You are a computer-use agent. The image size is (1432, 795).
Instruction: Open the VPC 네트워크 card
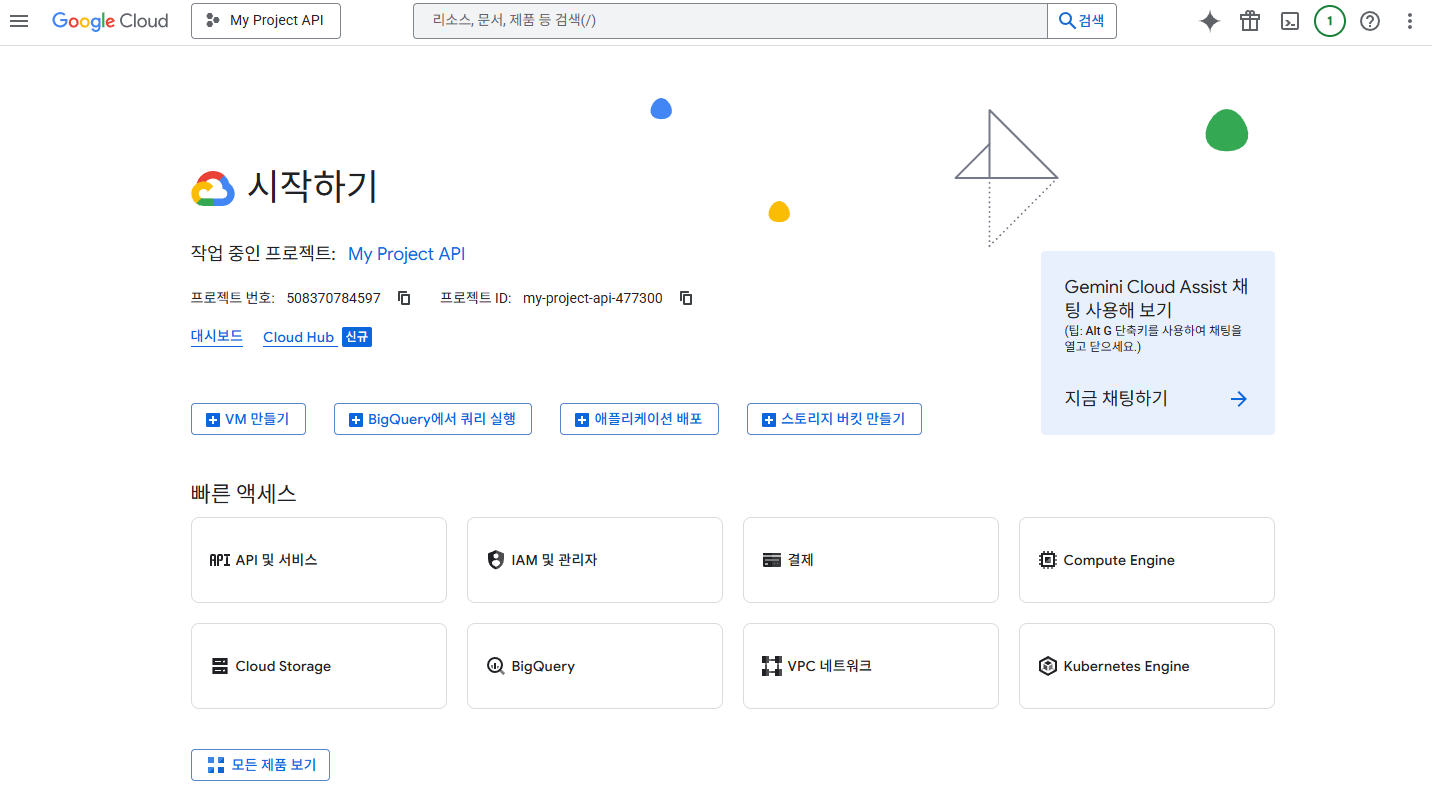(871, 666)
